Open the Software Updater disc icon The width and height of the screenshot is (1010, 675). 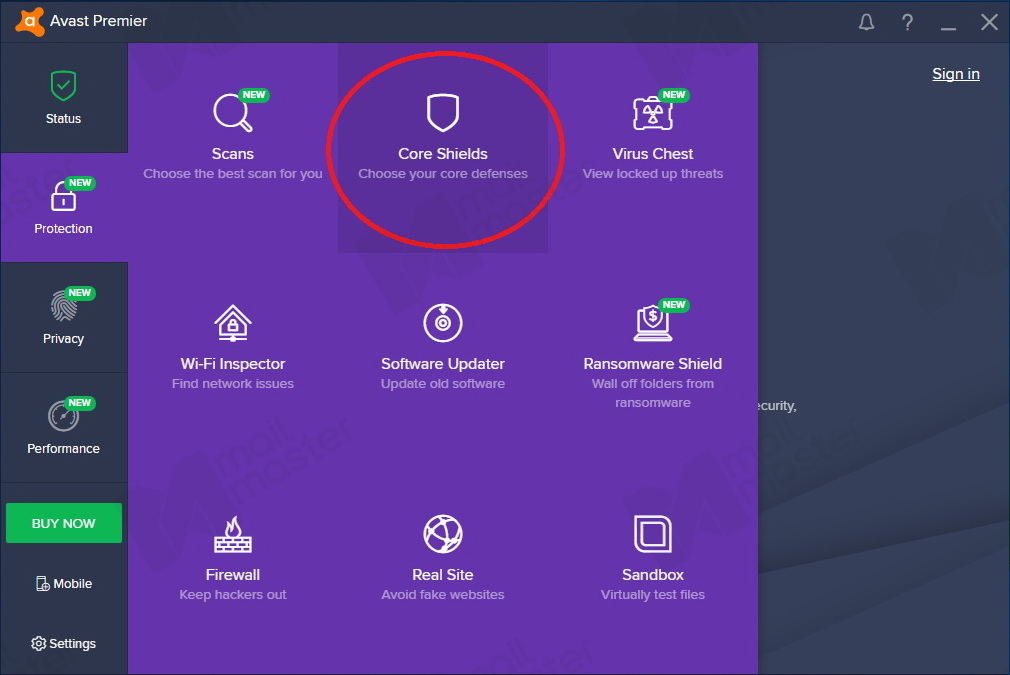click(x=443, y=323)
